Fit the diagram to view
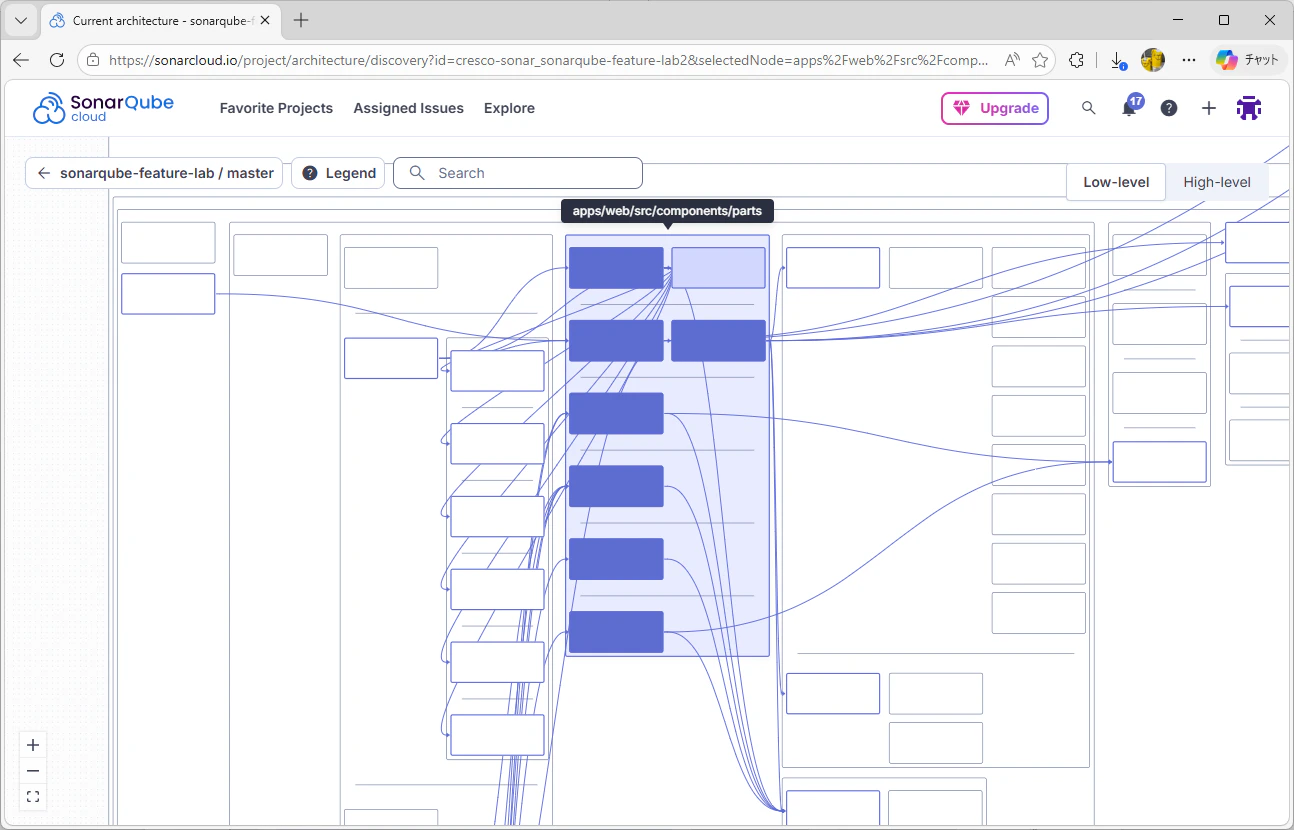 pos(33,797)
